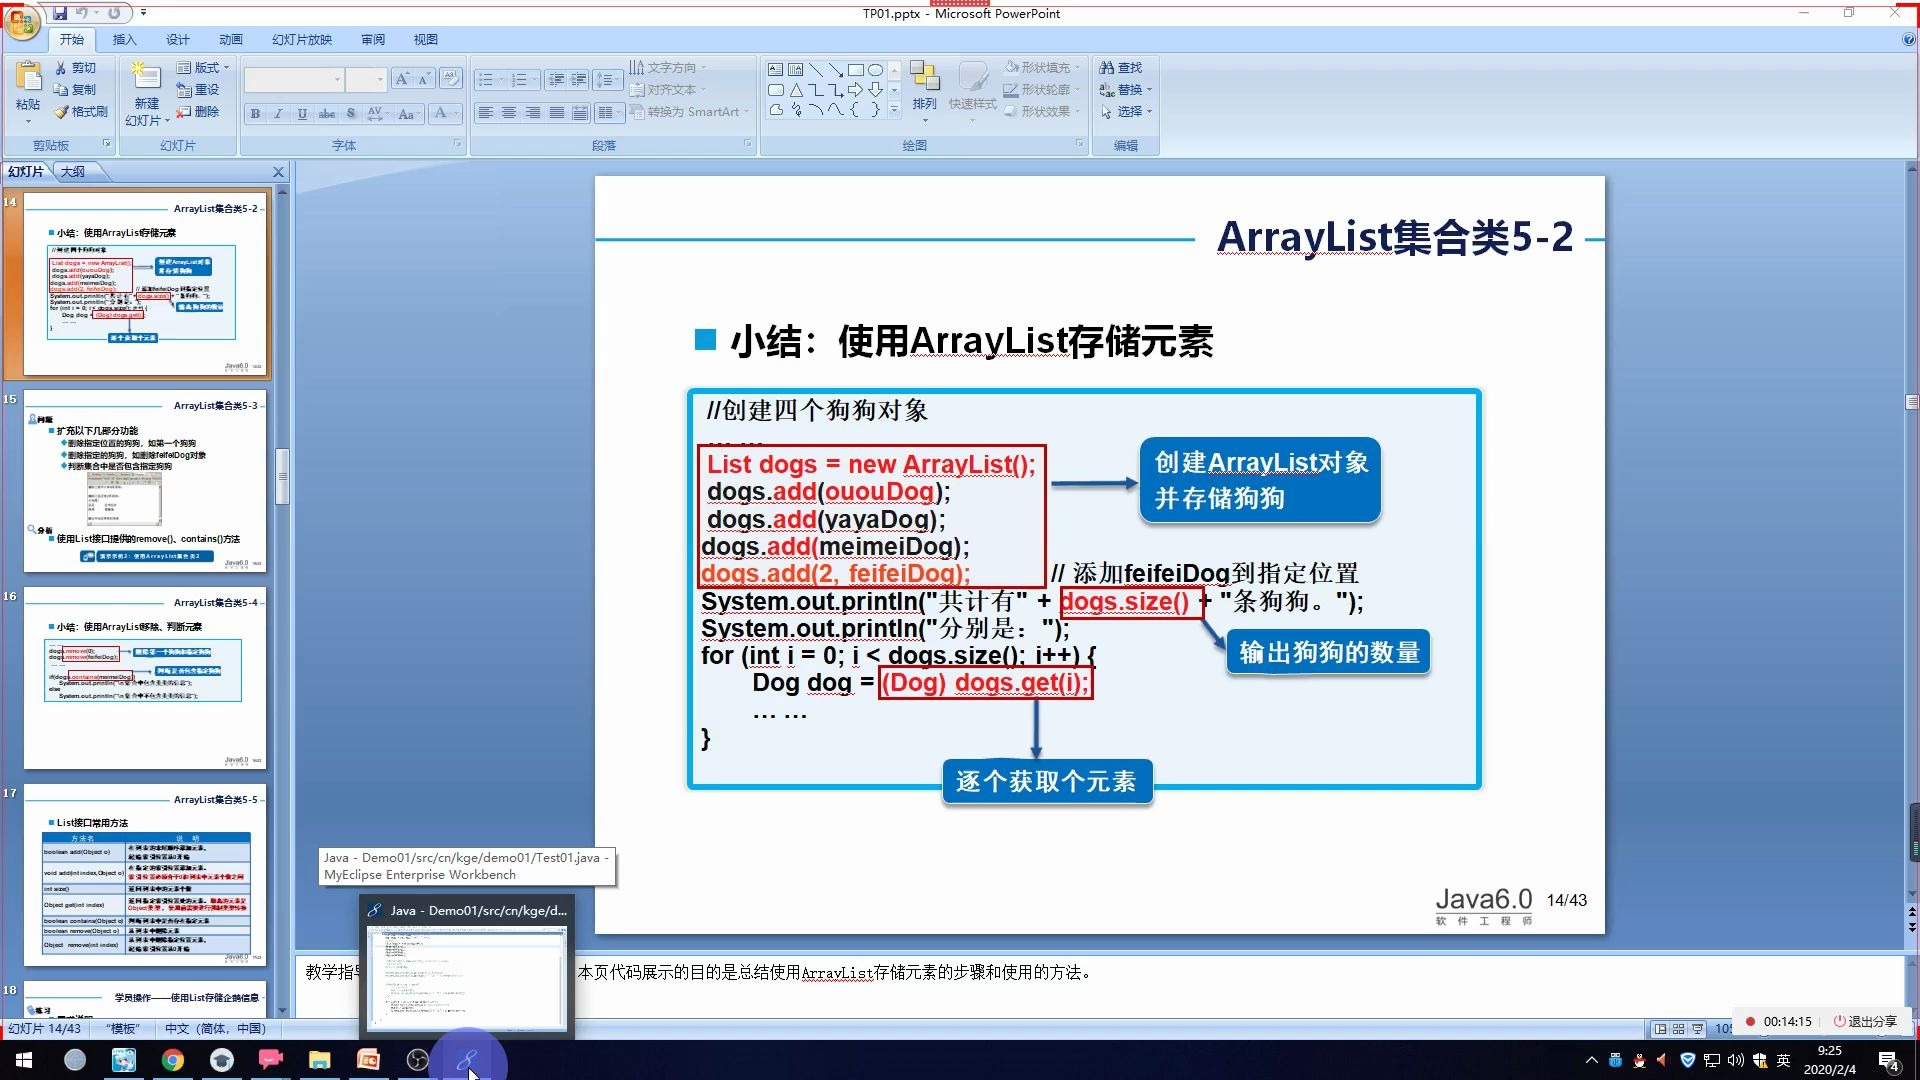Toggle justify paragraph alignment

point(557,113)
